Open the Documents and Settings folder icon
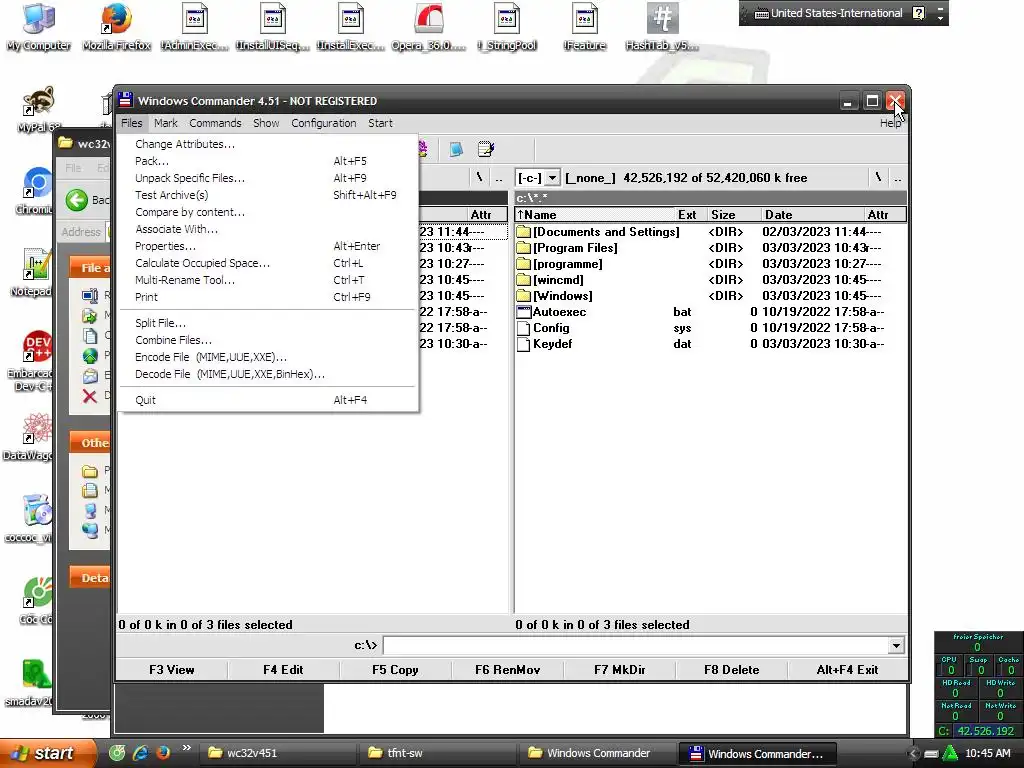The width and height of the screenshot is (1024, 768). (523, 232)
